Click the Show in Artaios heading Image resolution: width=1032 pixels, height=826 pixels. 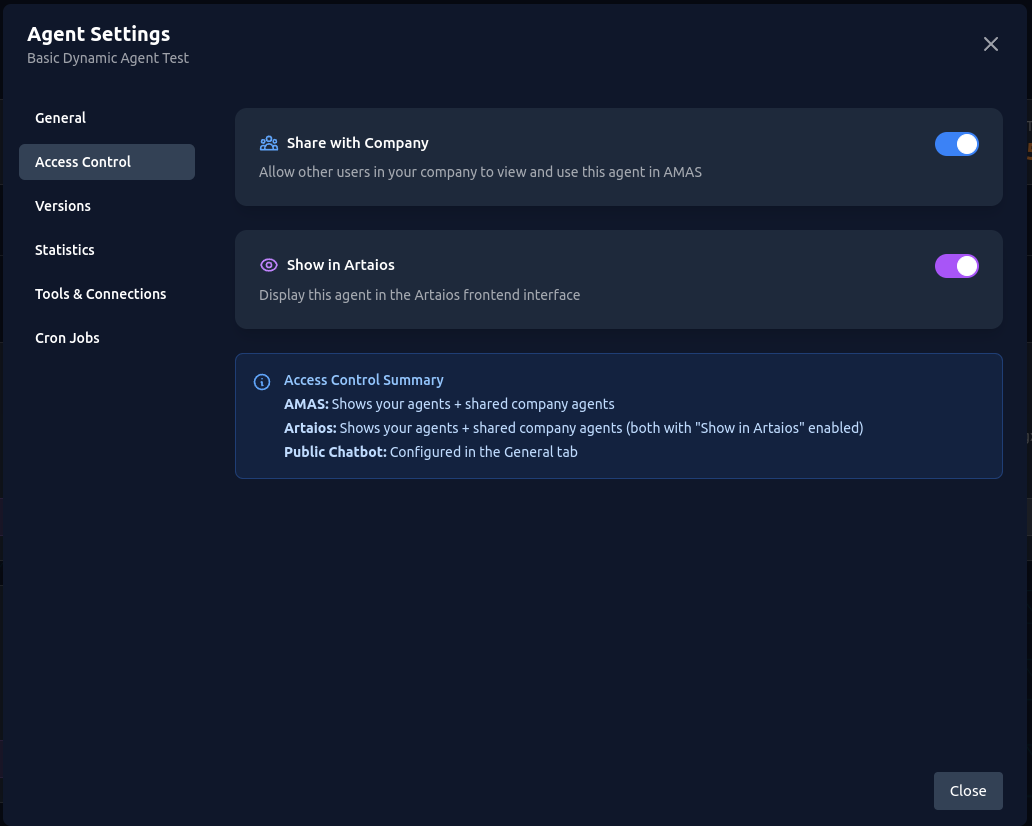point(340,265)
